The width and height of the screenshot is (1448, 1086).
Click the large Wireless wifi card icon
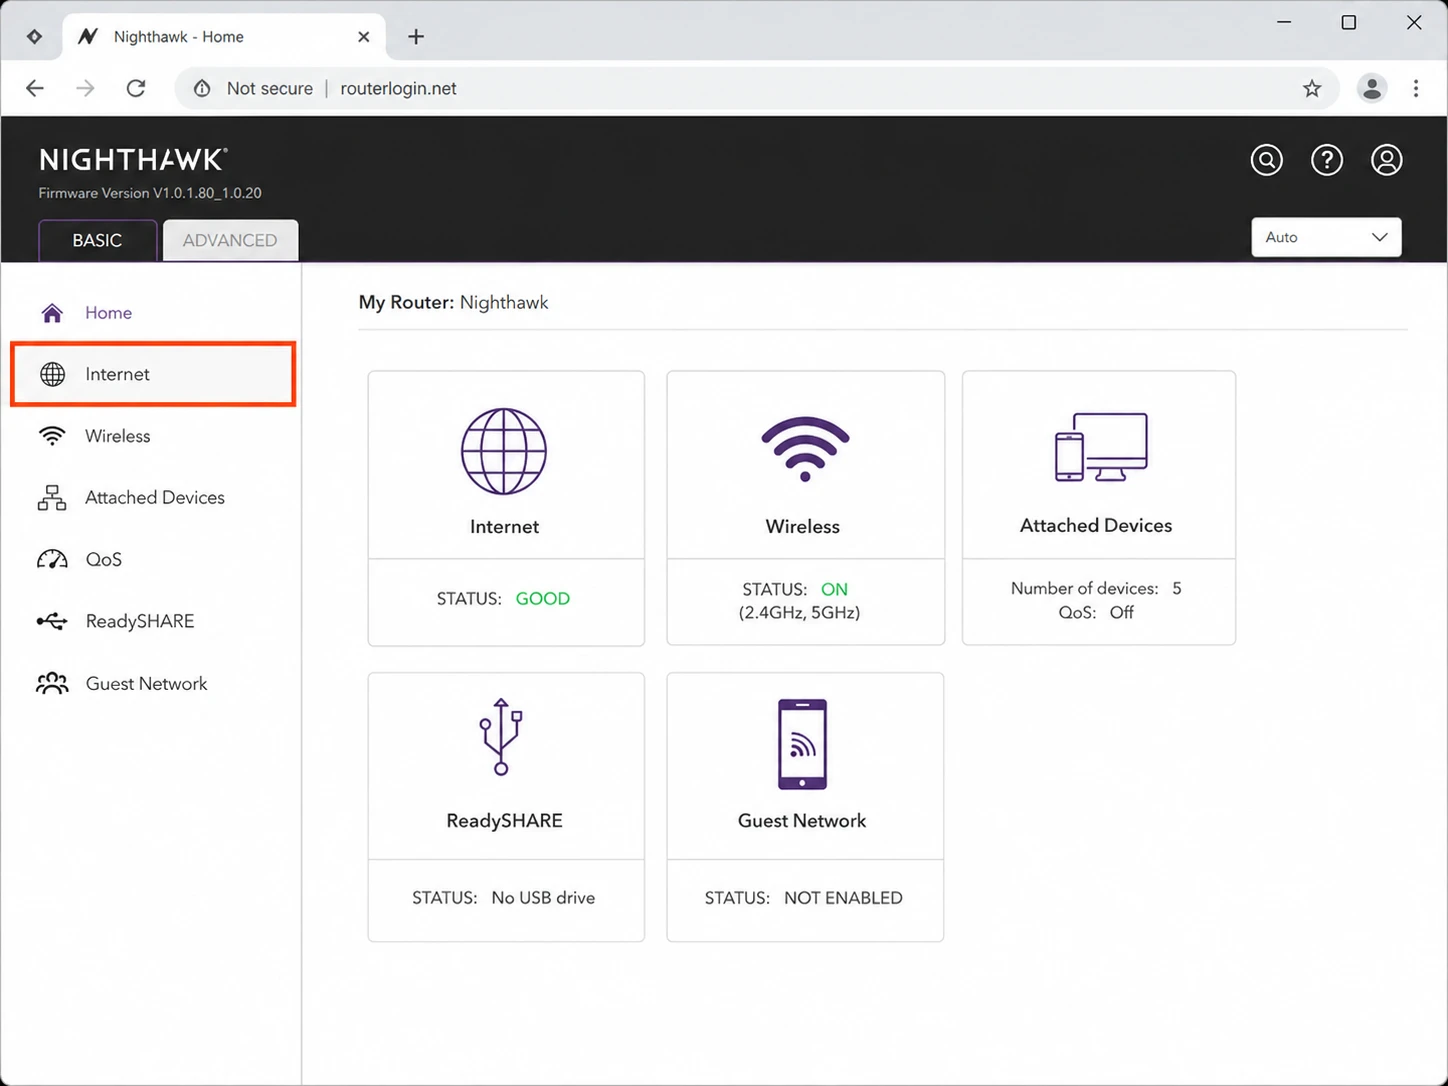pyautogui.click(x=805, y=449)
